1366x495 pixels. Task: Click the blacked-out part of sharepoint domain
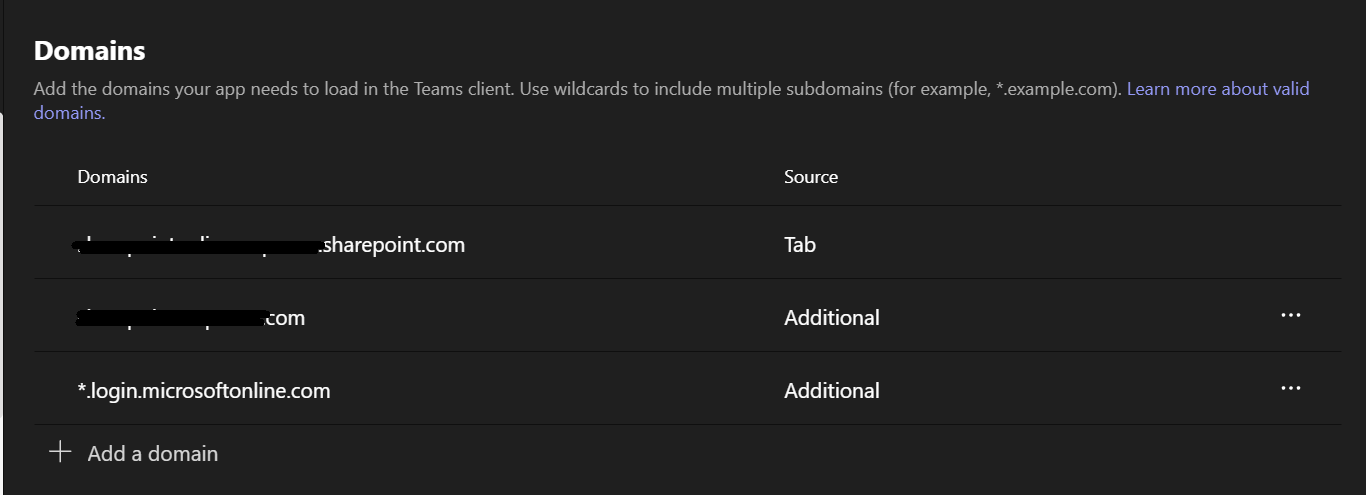tap(200, 245)
